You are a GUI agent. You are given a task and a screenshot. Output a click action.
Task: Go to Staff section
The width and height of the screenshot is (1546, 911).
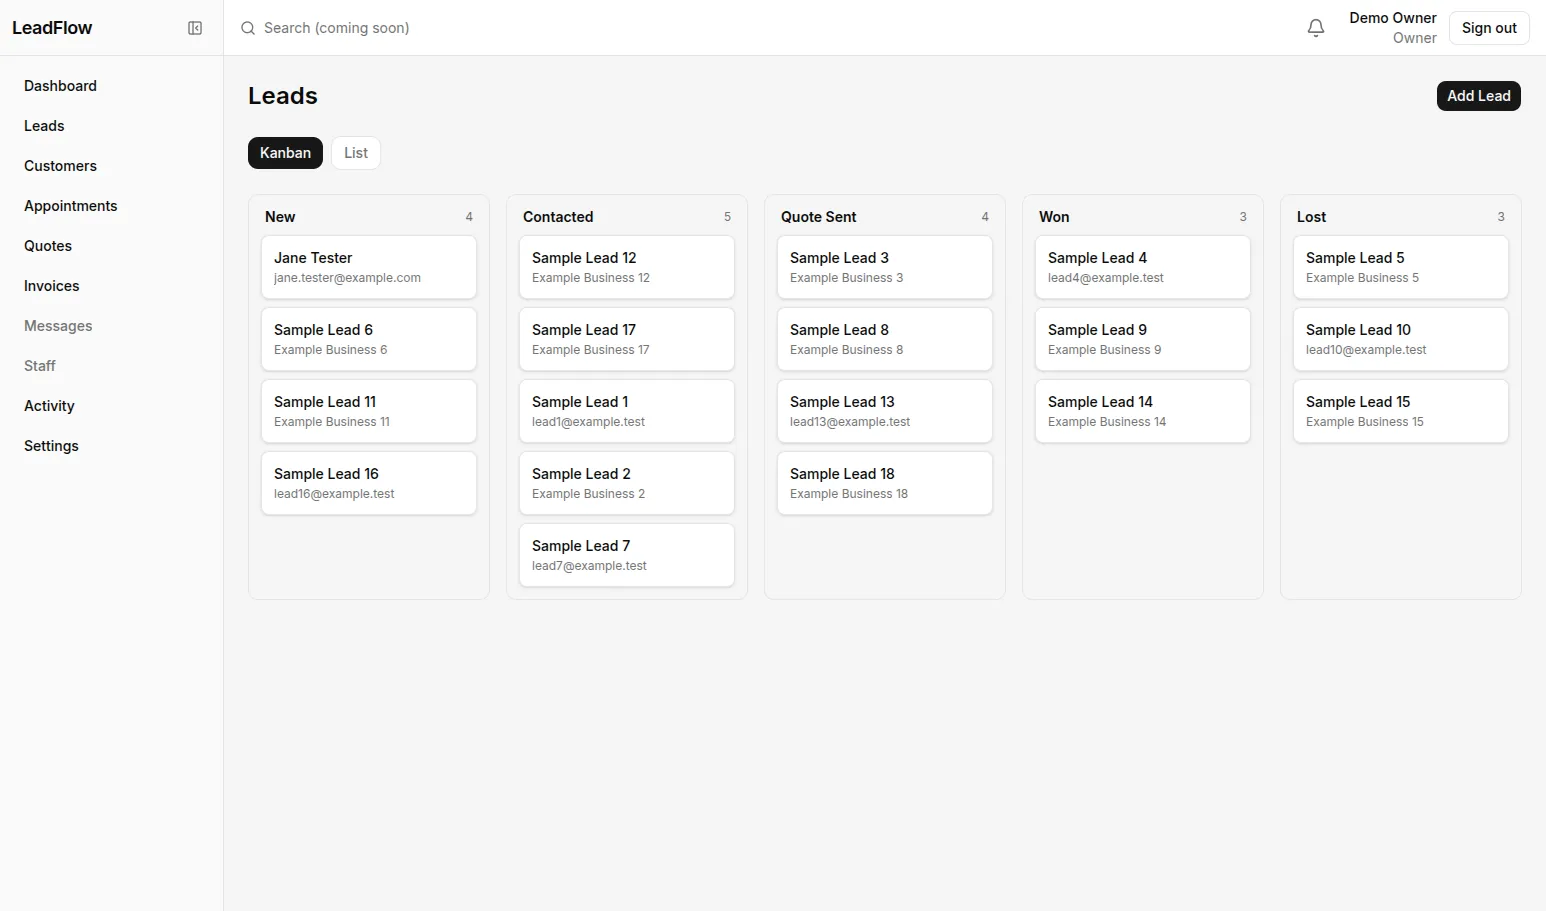click(40, 366)
